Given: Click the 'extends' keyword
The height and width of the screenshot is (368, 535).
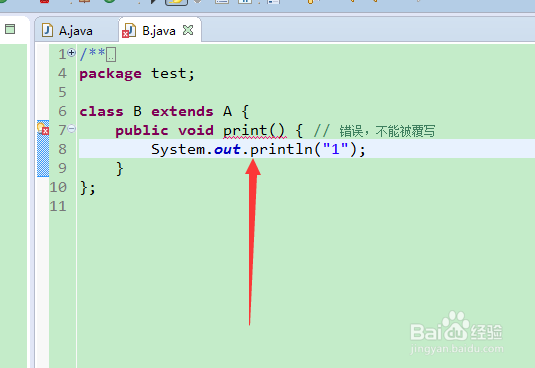Looking at the screenshot, I should pos(182,111).
